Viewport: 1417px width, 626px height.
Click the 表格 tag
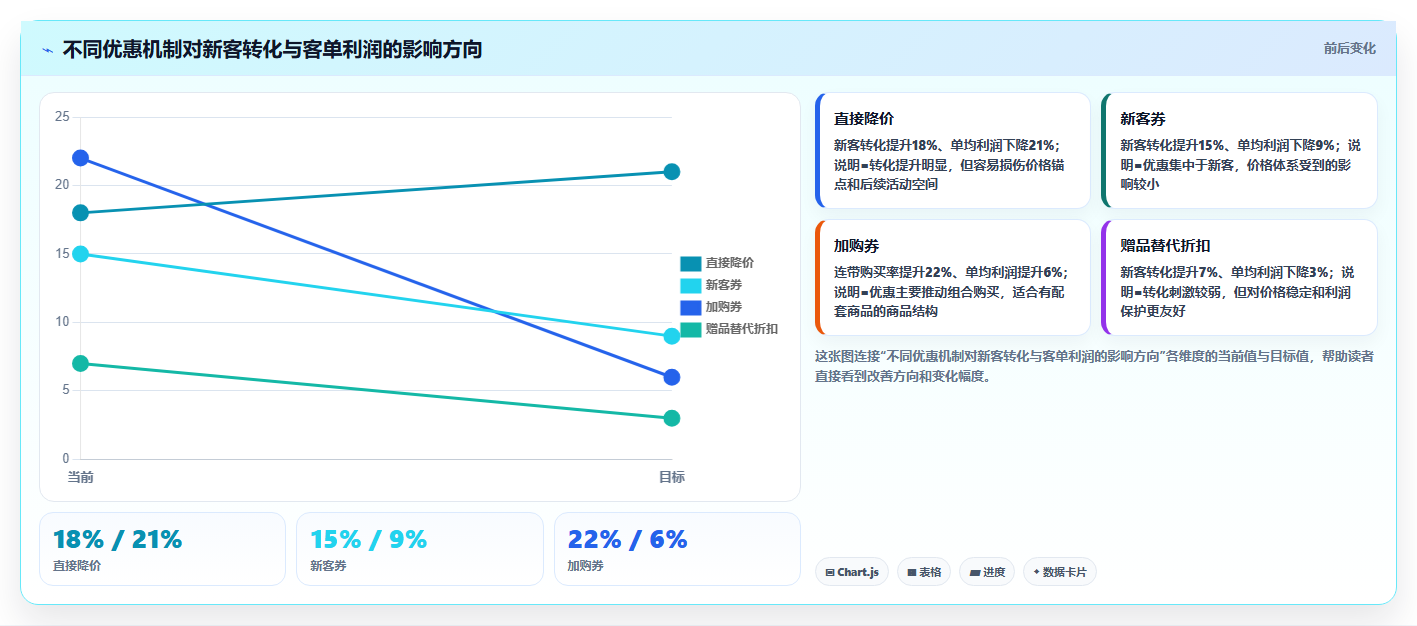point(924,572)
